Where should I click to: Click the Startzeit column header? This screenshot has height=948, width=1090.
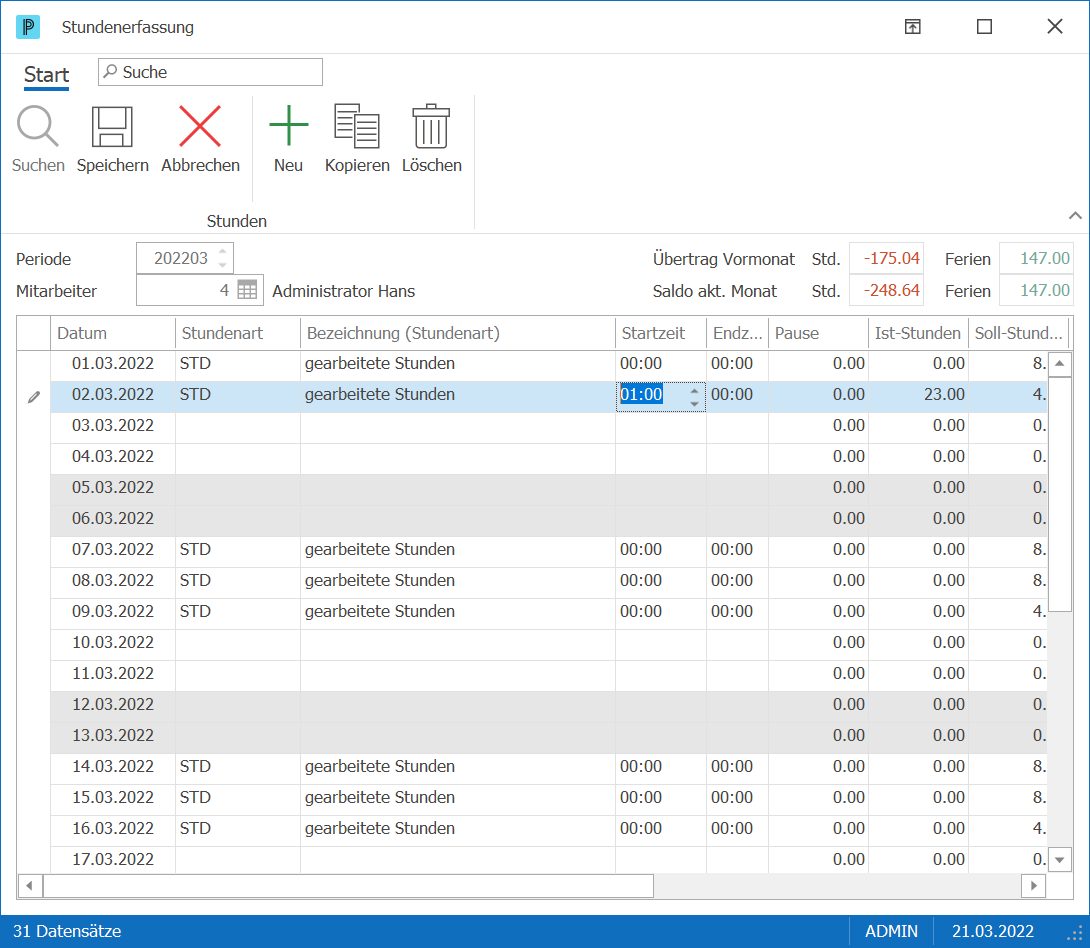[660, 334]
